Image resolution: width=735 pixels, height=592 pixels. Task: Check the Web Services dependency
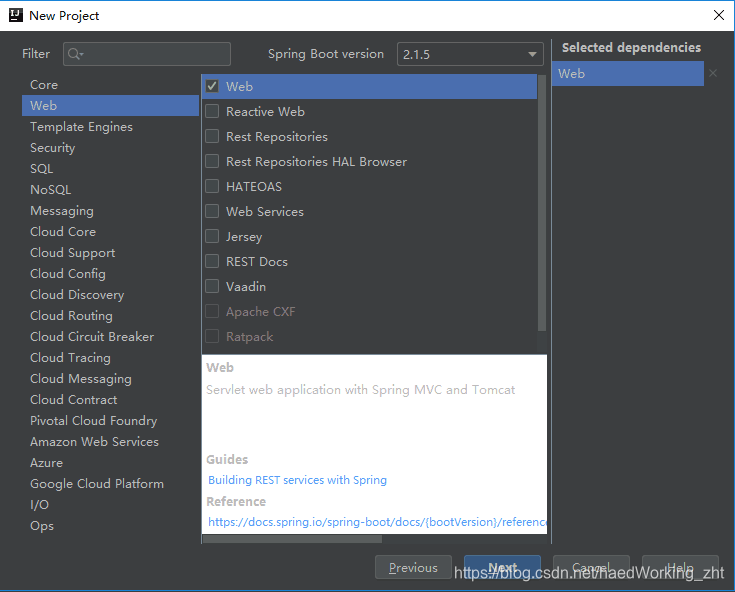coord(212,211)
